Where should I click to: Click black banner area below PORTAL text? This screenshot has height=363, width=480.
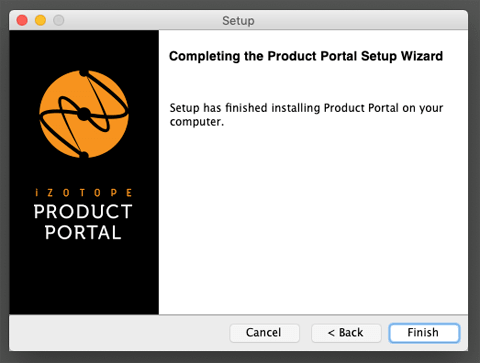coord(84,278)
